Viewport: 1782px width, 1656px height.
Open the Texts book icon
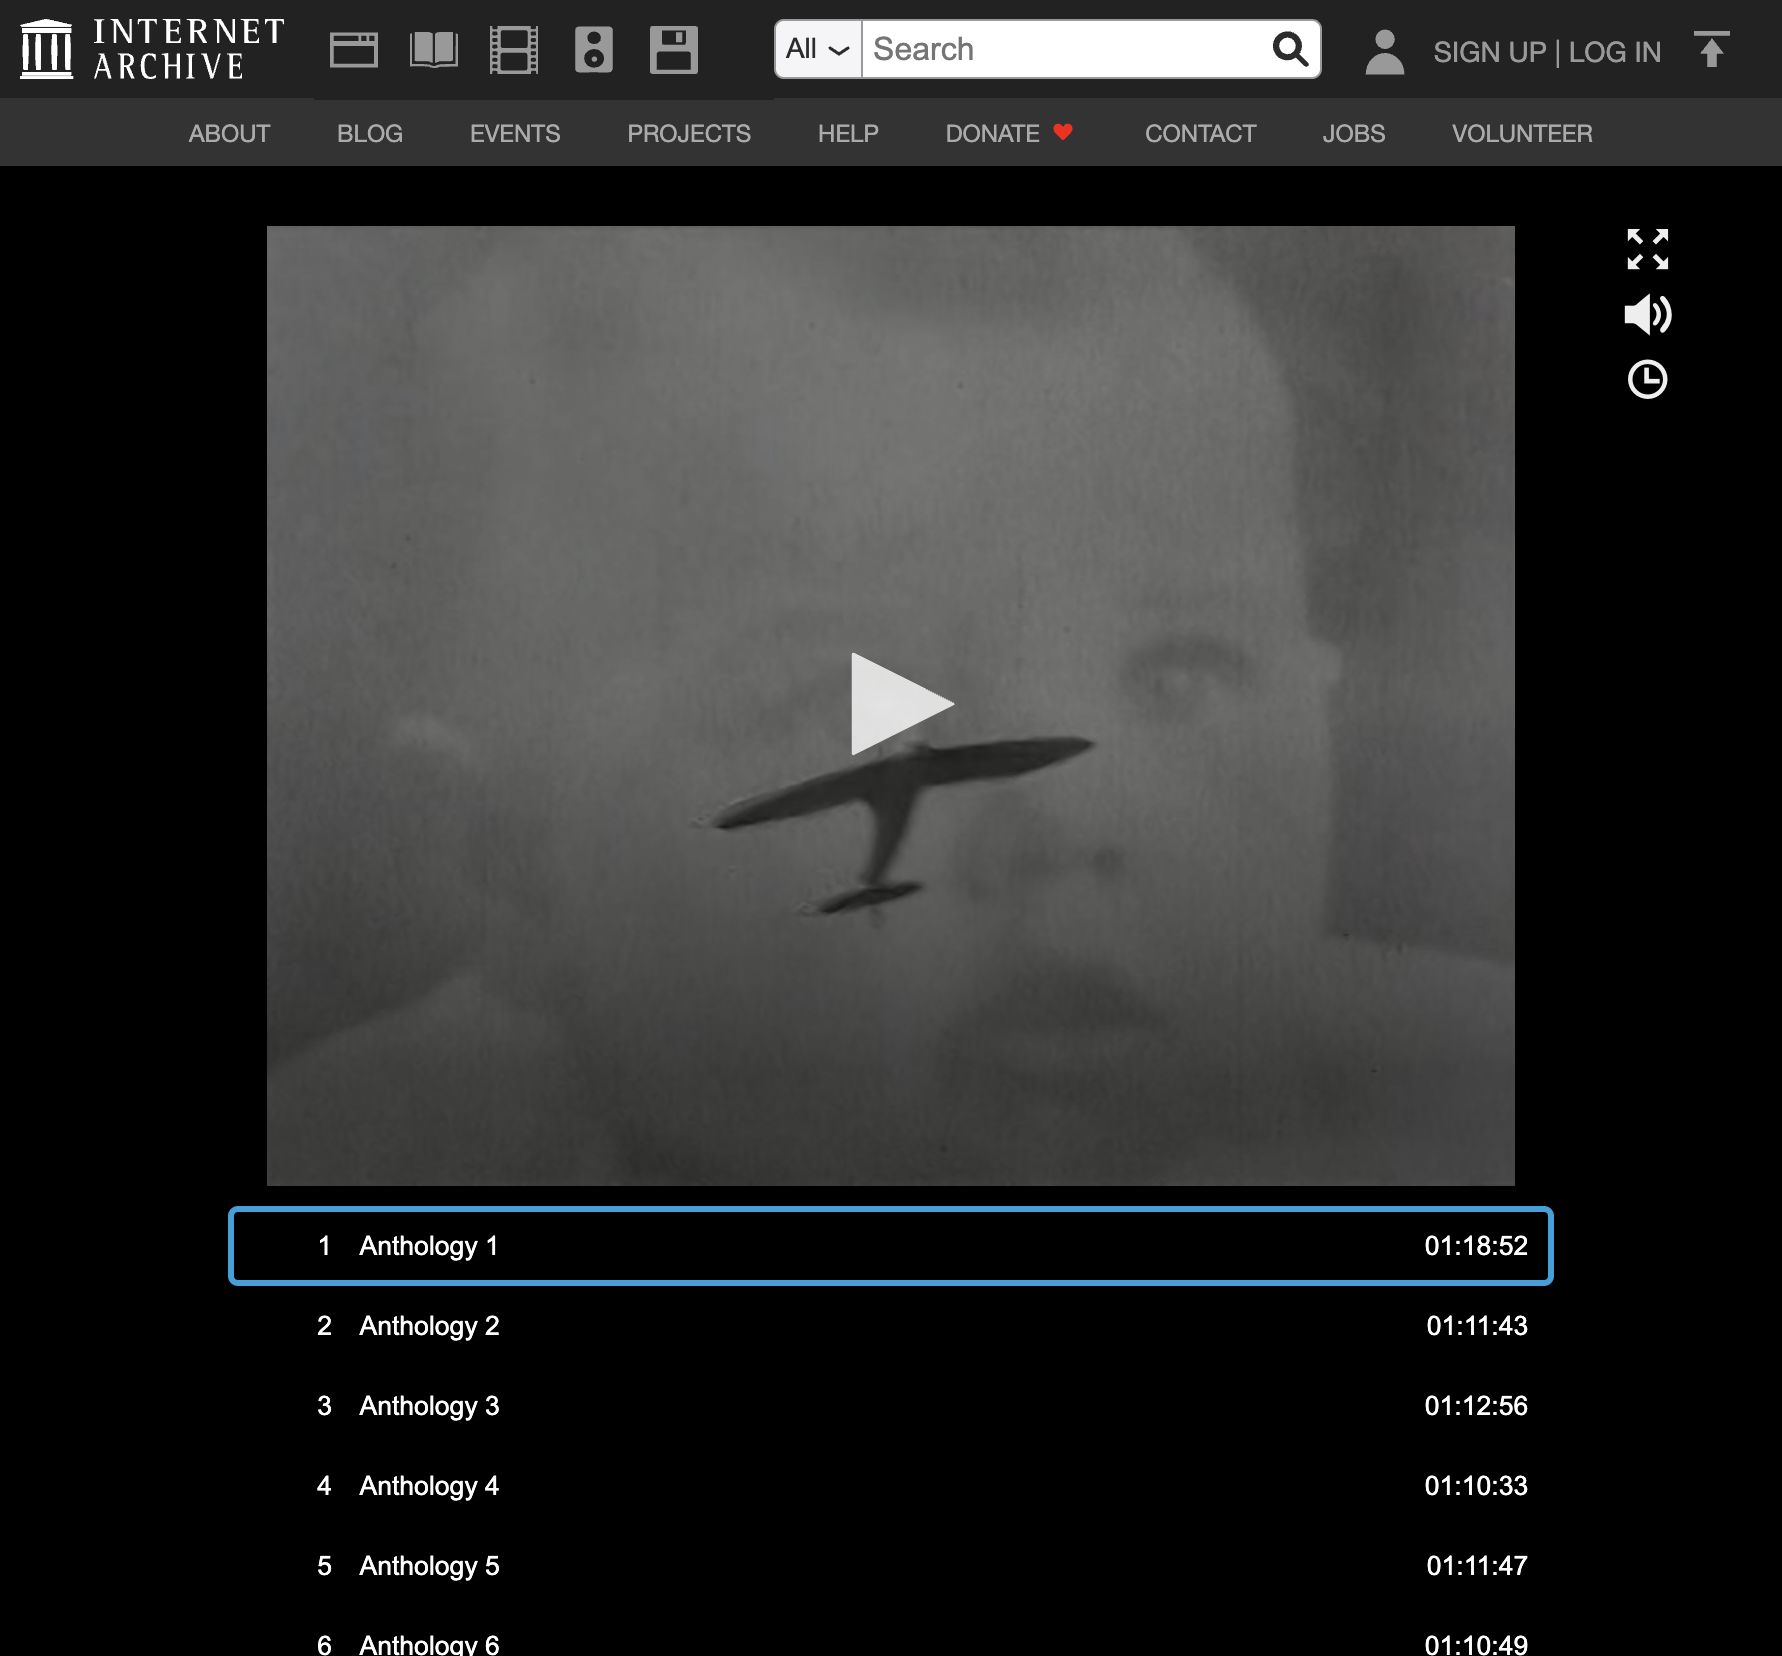click(434, 50)
